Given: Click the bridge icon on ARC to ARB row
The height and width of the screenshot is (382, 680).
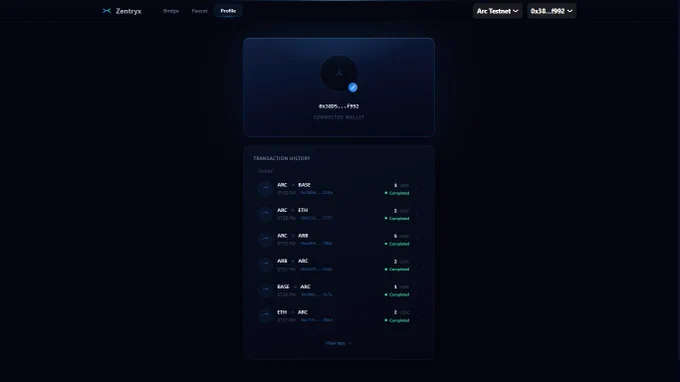Looking at the screenshot, I should point(265,239).
